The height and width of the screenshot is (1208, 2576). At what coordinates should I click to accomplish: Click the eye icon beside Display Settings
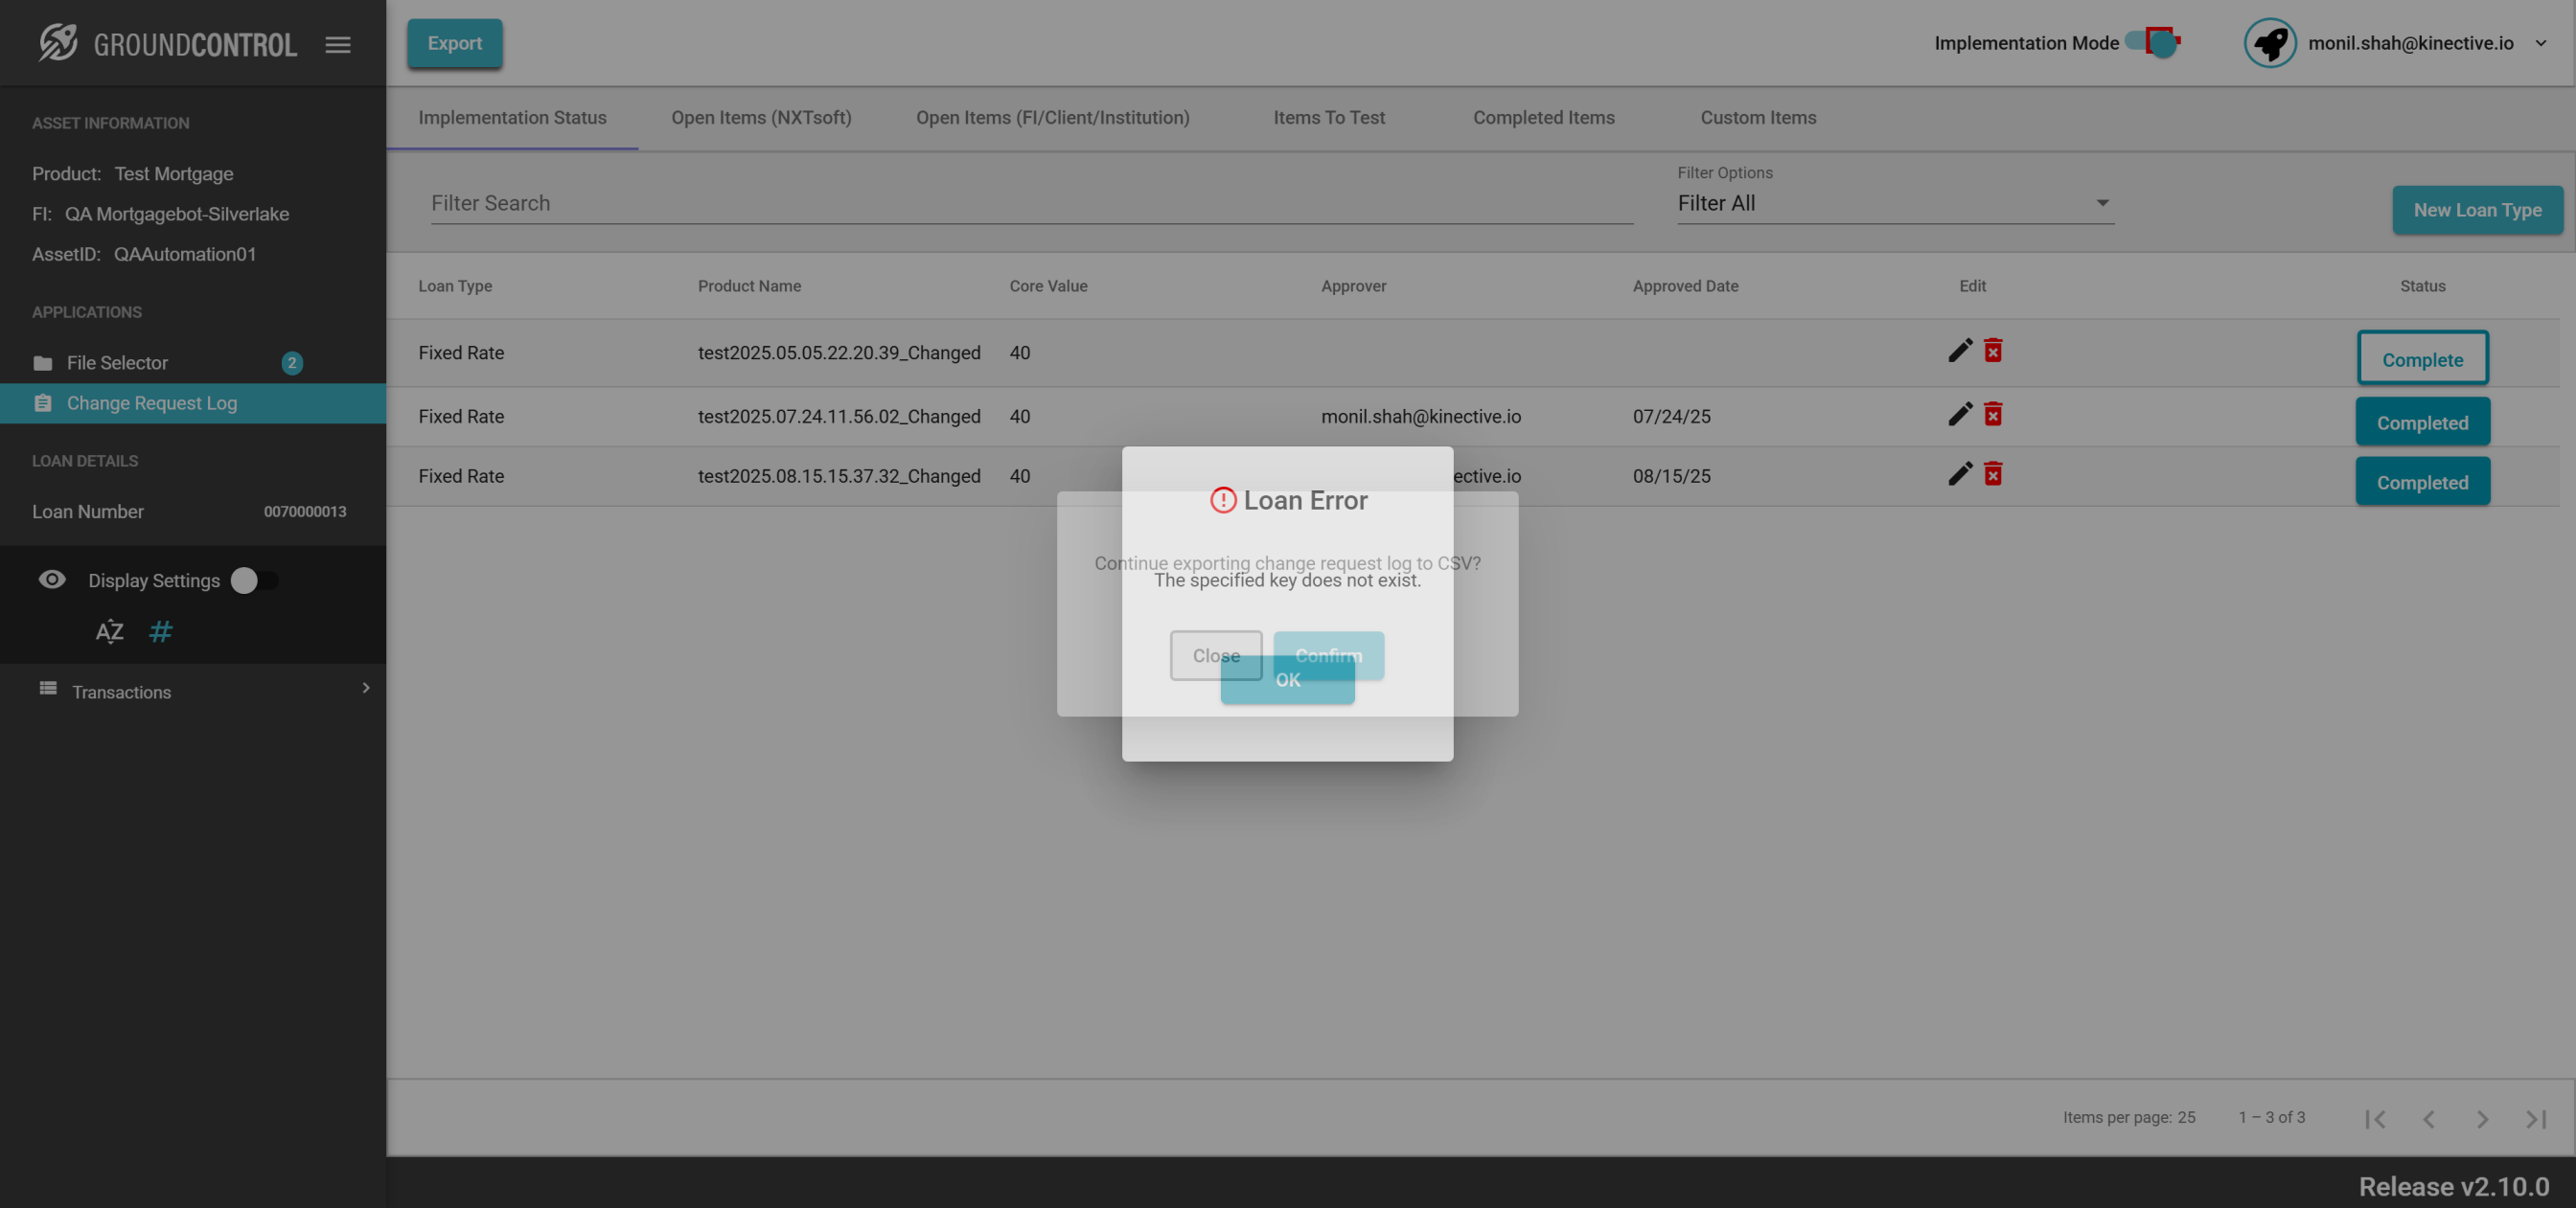click(x=52, y=580)
